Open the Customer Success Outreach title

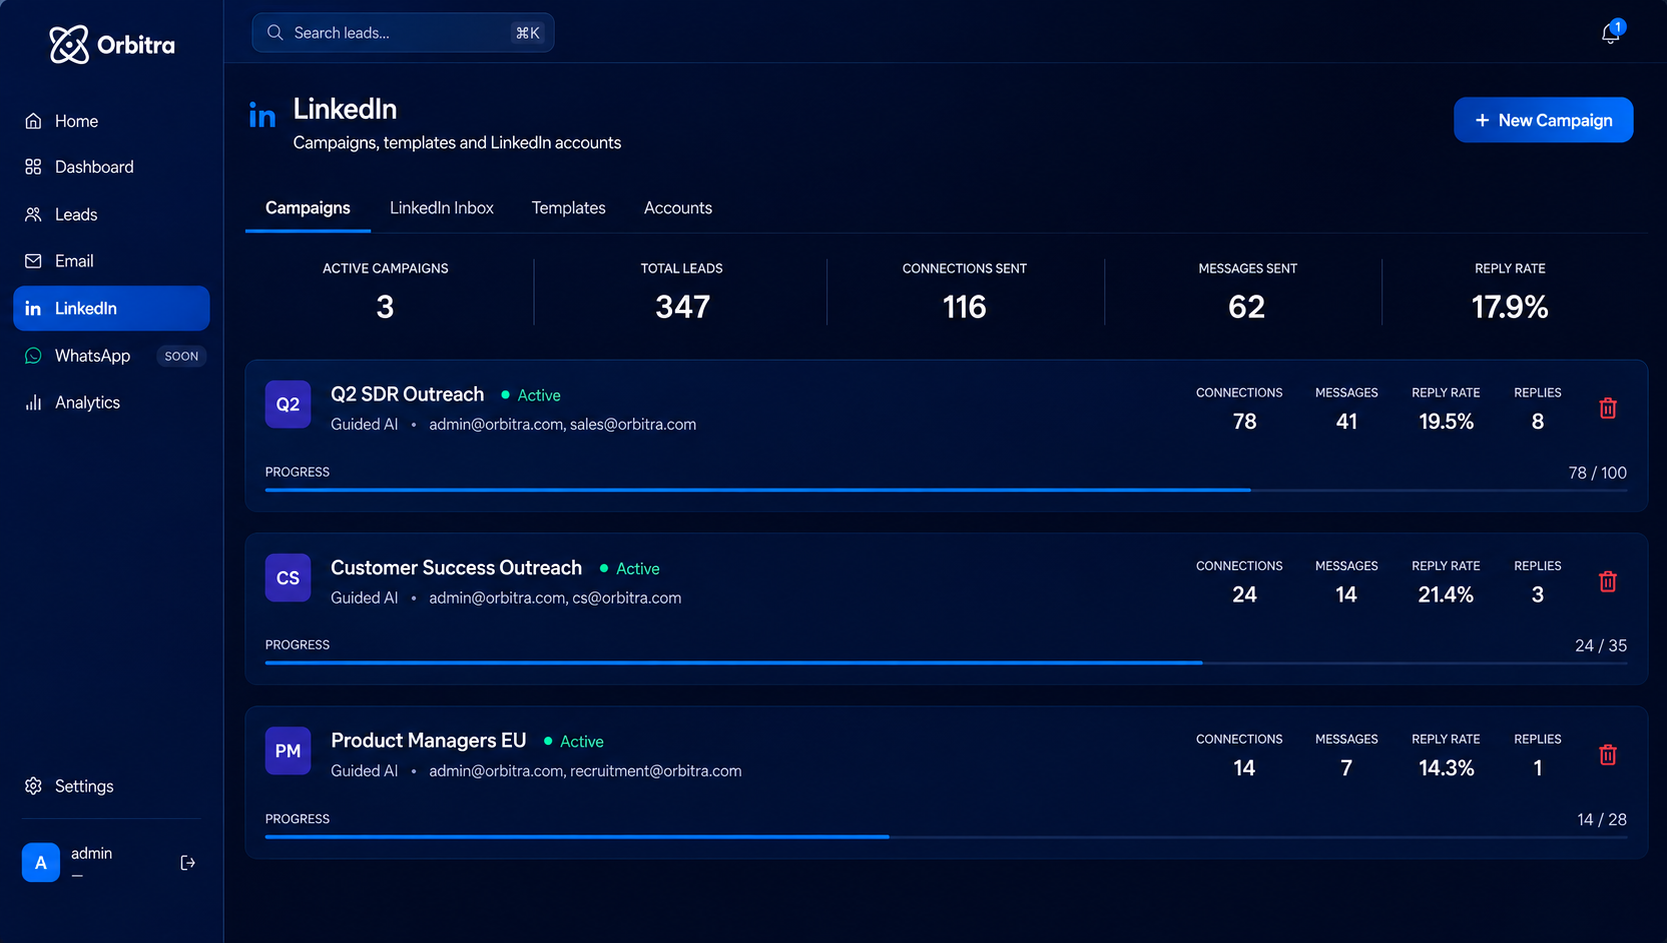pos(456,567)
